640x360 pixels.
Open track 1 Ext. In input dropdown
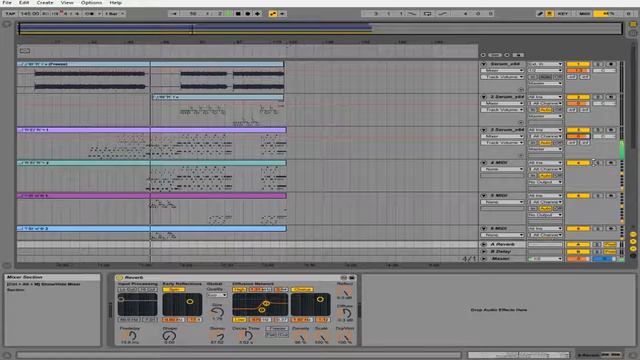[545, 64]
